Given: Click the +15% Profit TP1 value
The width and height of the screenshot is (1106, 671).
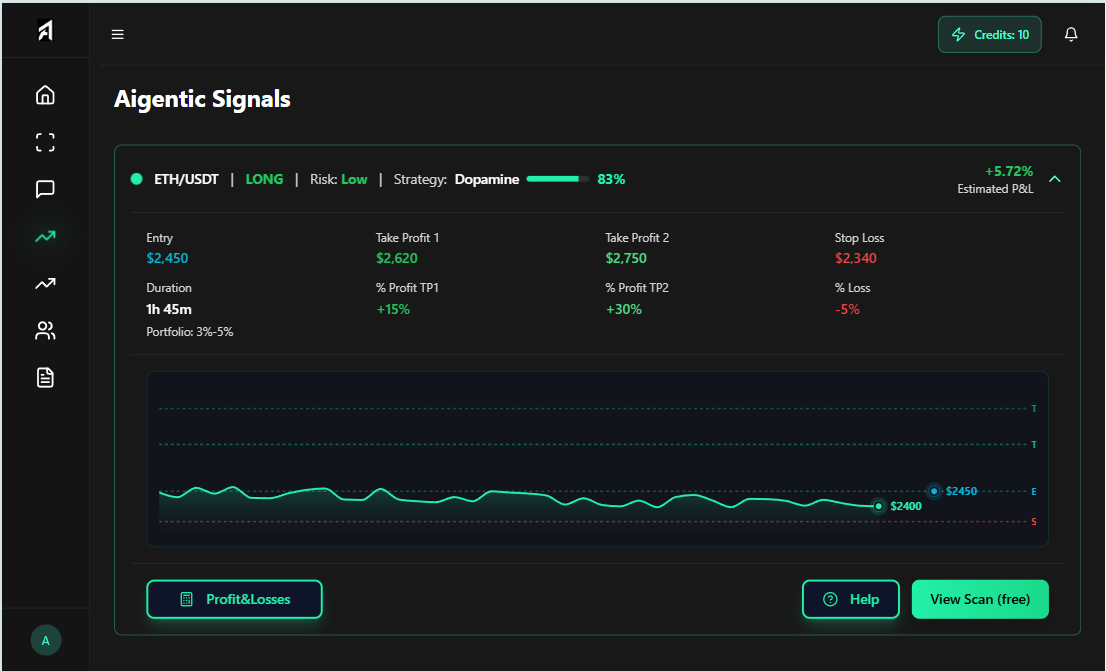Looking at the screenshot, I should coord(393,309).
